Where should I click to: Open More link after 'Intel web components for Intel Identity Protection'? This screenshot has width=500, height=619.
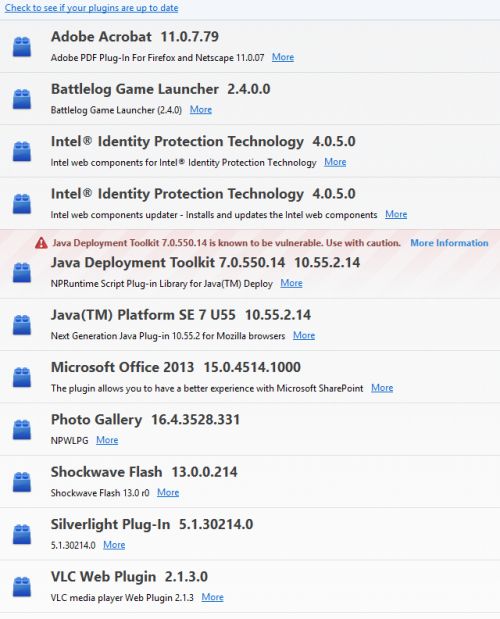click(335, 162)
